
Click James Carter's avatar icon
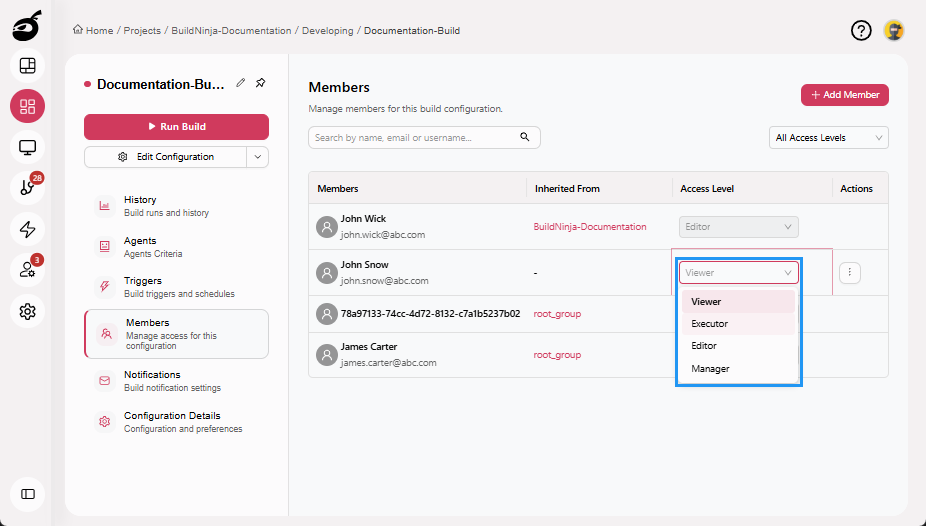[x=327, y=355]
